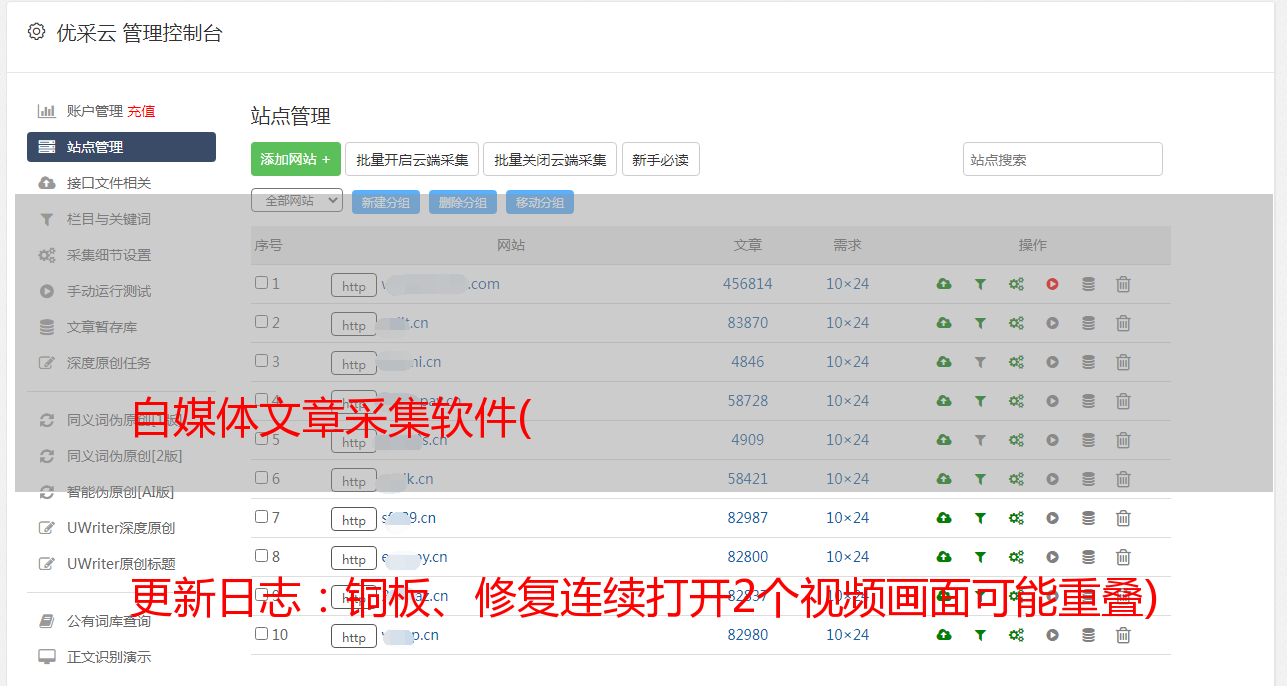Open the database icon in row 58421
Image resolution: width=1287 pixels, height=686 pixels.
[1088, 479]
